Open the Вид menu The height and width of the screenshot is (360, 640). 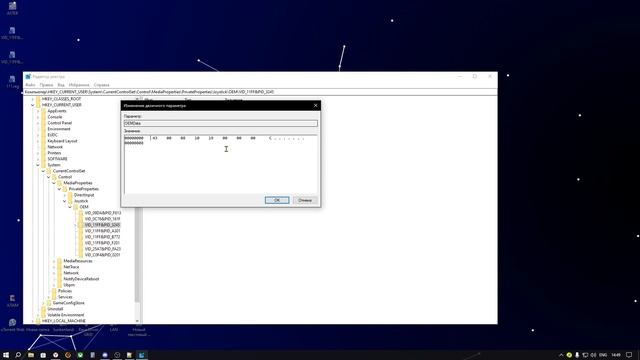[61, 85]
